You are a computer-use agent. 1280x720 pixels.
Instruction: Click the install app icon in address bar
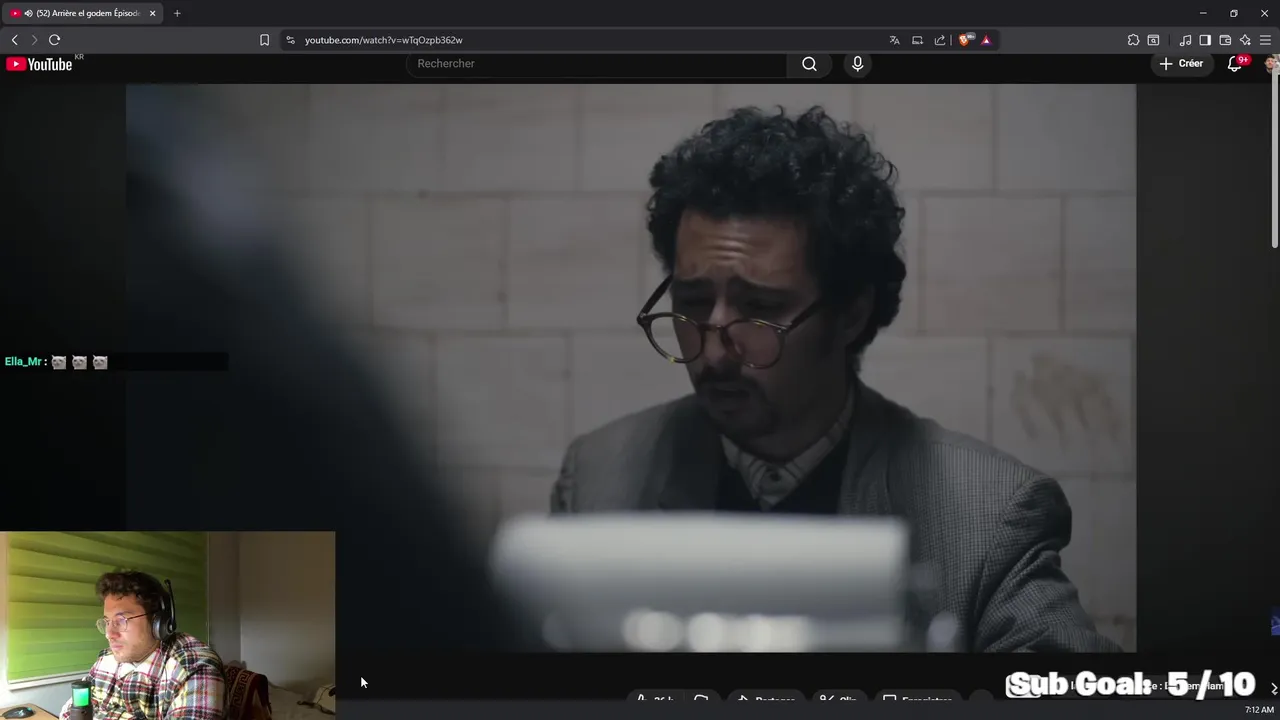point(917,40)
